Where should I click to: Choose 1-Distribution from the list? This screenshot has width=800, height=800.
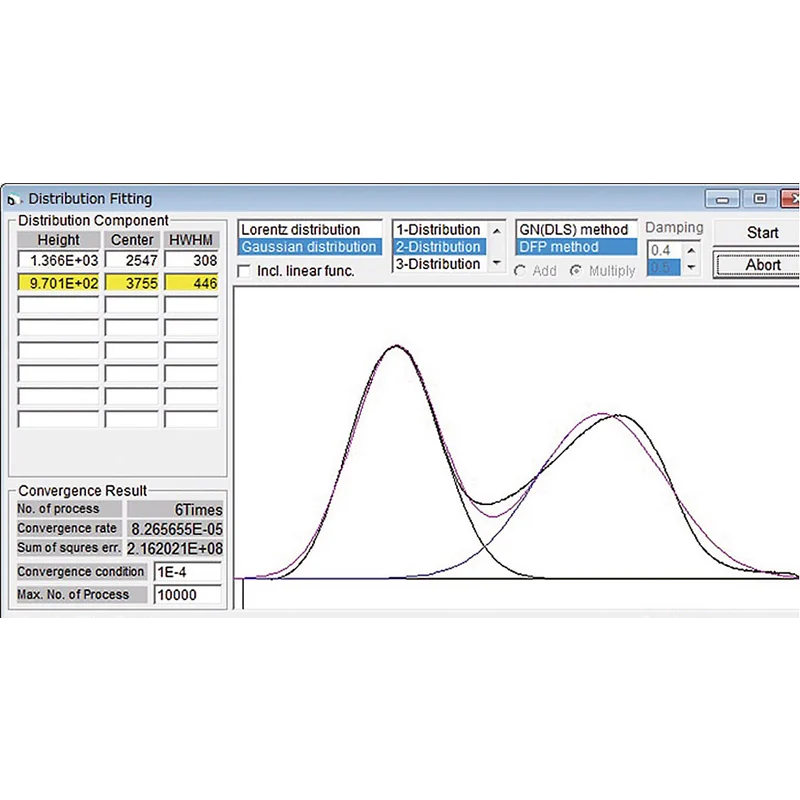[x=439, y=230]
